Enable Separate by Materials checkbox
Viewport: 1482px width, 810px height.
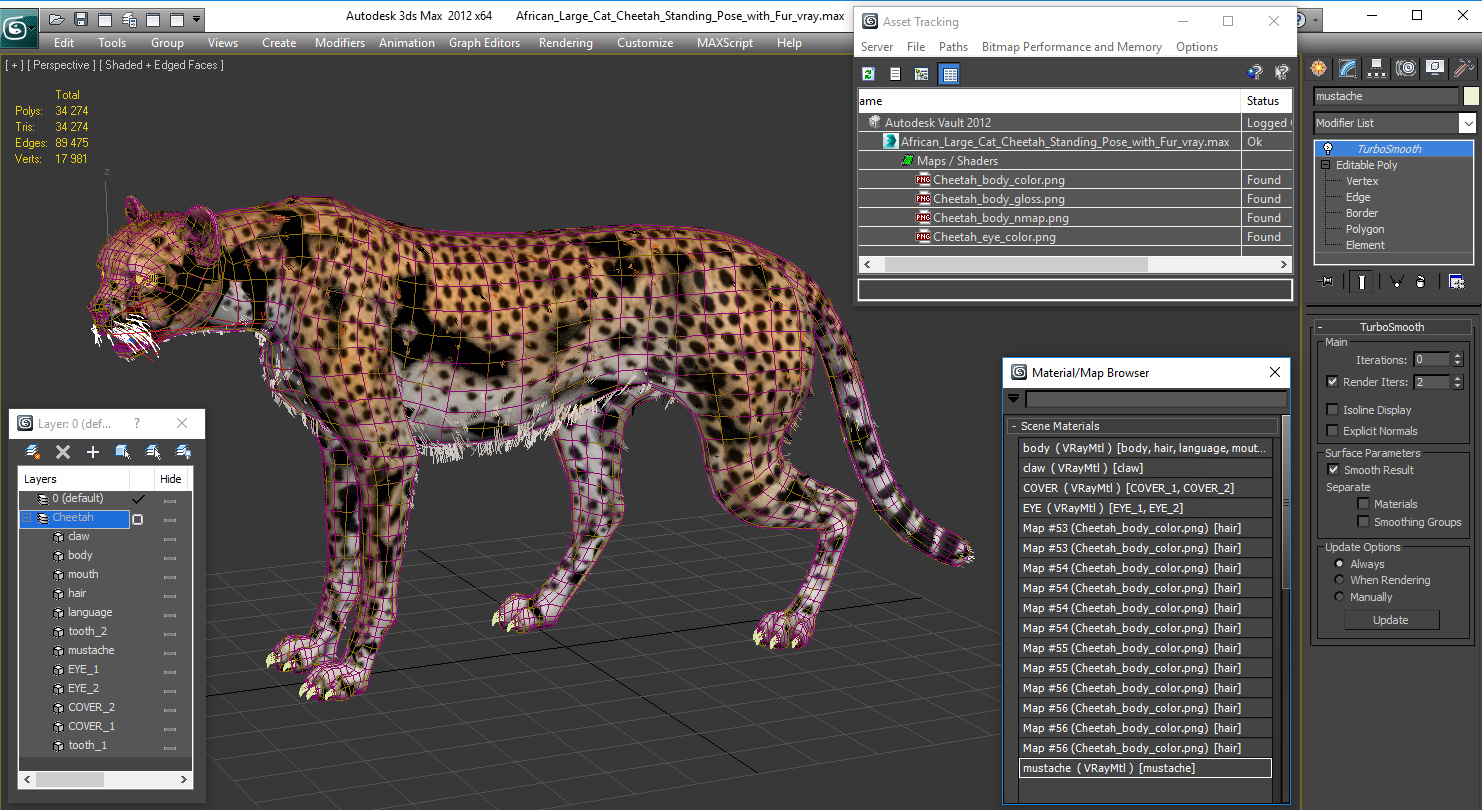[1363, 504]
